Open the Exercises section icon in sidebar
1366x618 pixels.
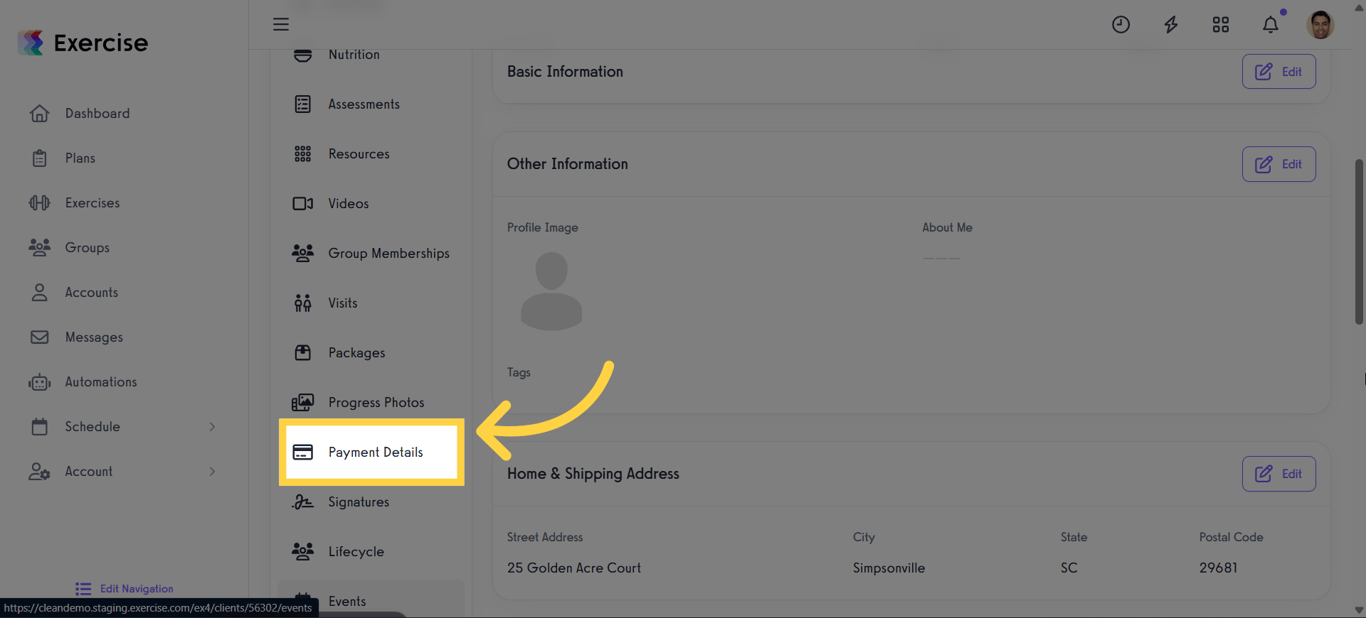click(40, 202)
